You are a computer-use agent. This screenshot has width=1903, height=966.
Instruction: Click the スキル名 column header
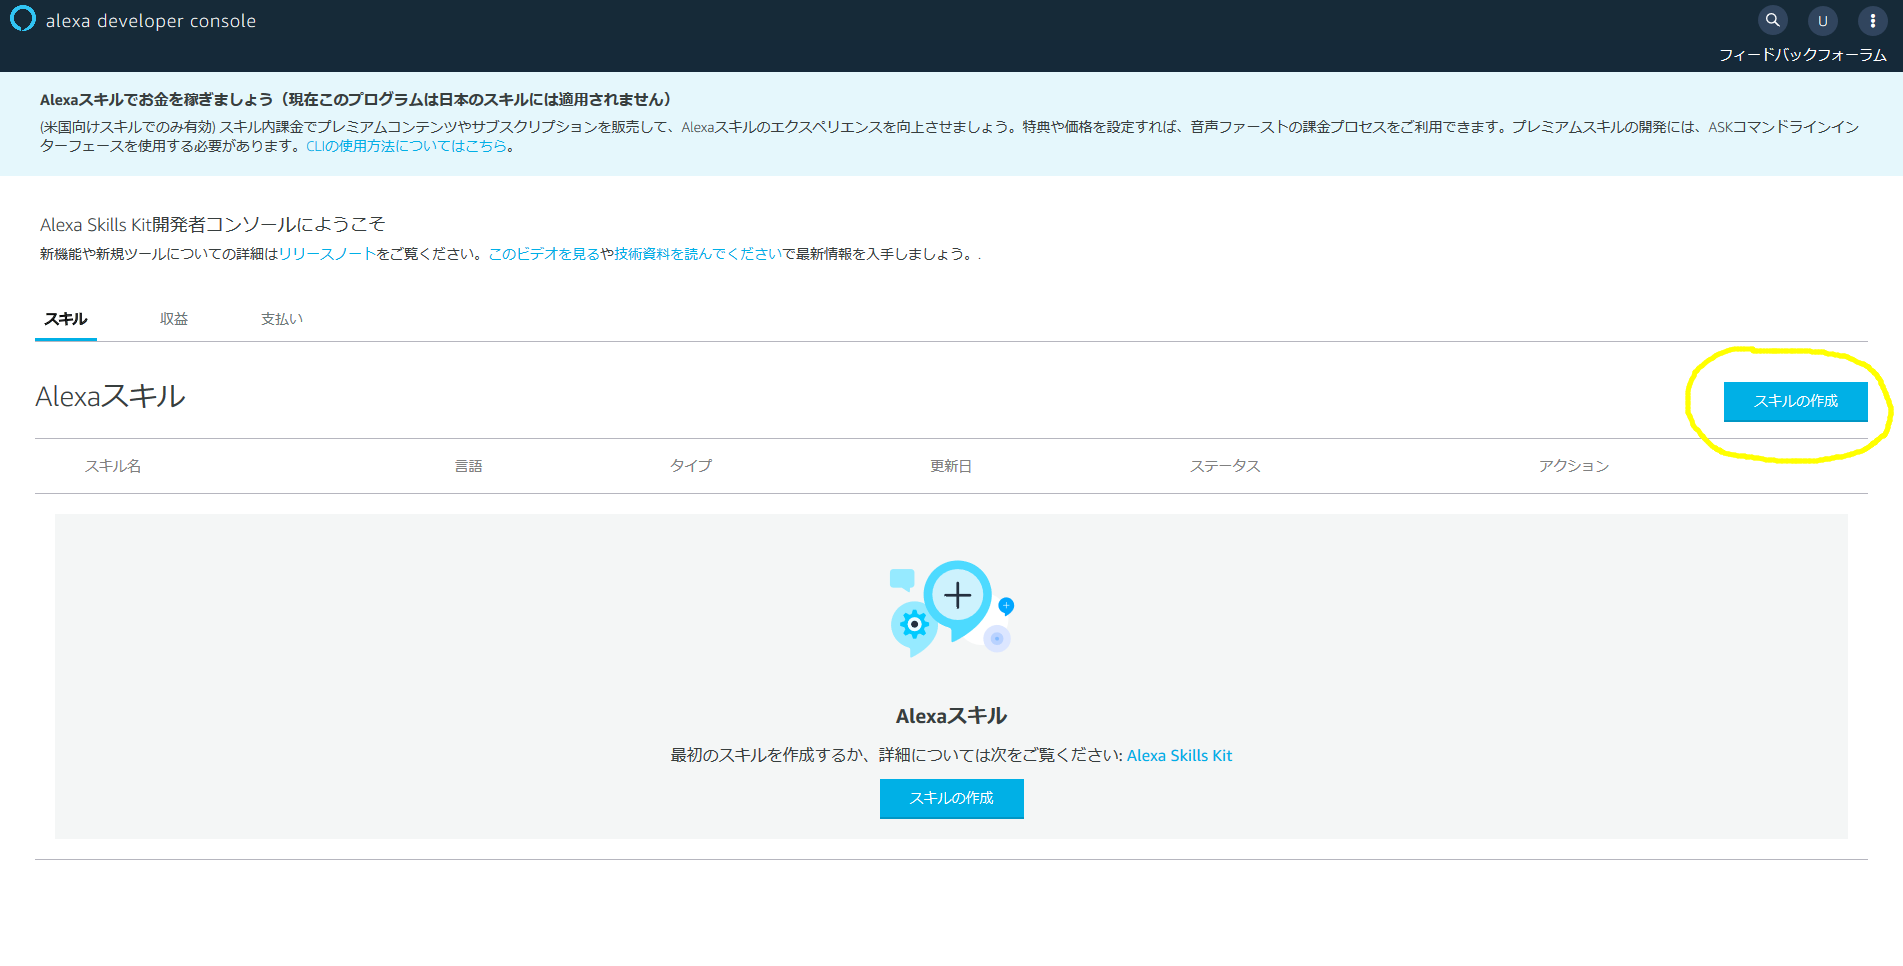tap(113, 466)
